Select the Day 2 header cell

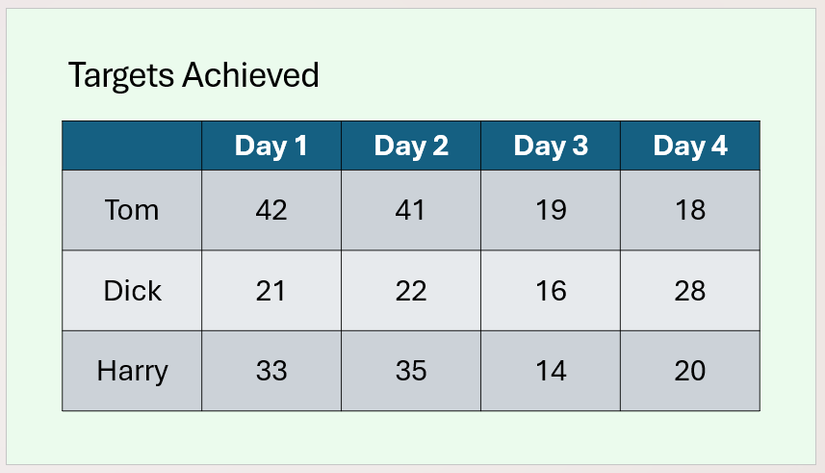pos(411,146)
